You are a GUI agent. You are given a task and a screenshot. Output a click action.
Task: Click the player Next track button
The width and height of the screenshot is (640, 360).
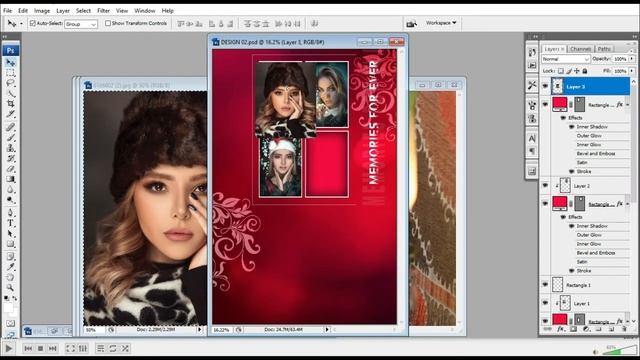tap(53, 349)
